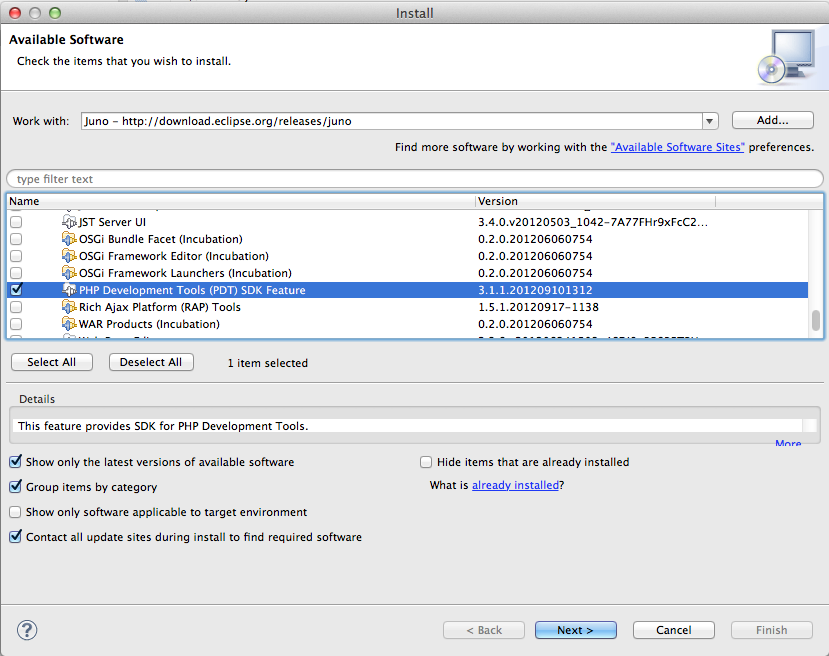Enable Hide items that are already installed

click(426, 462)
